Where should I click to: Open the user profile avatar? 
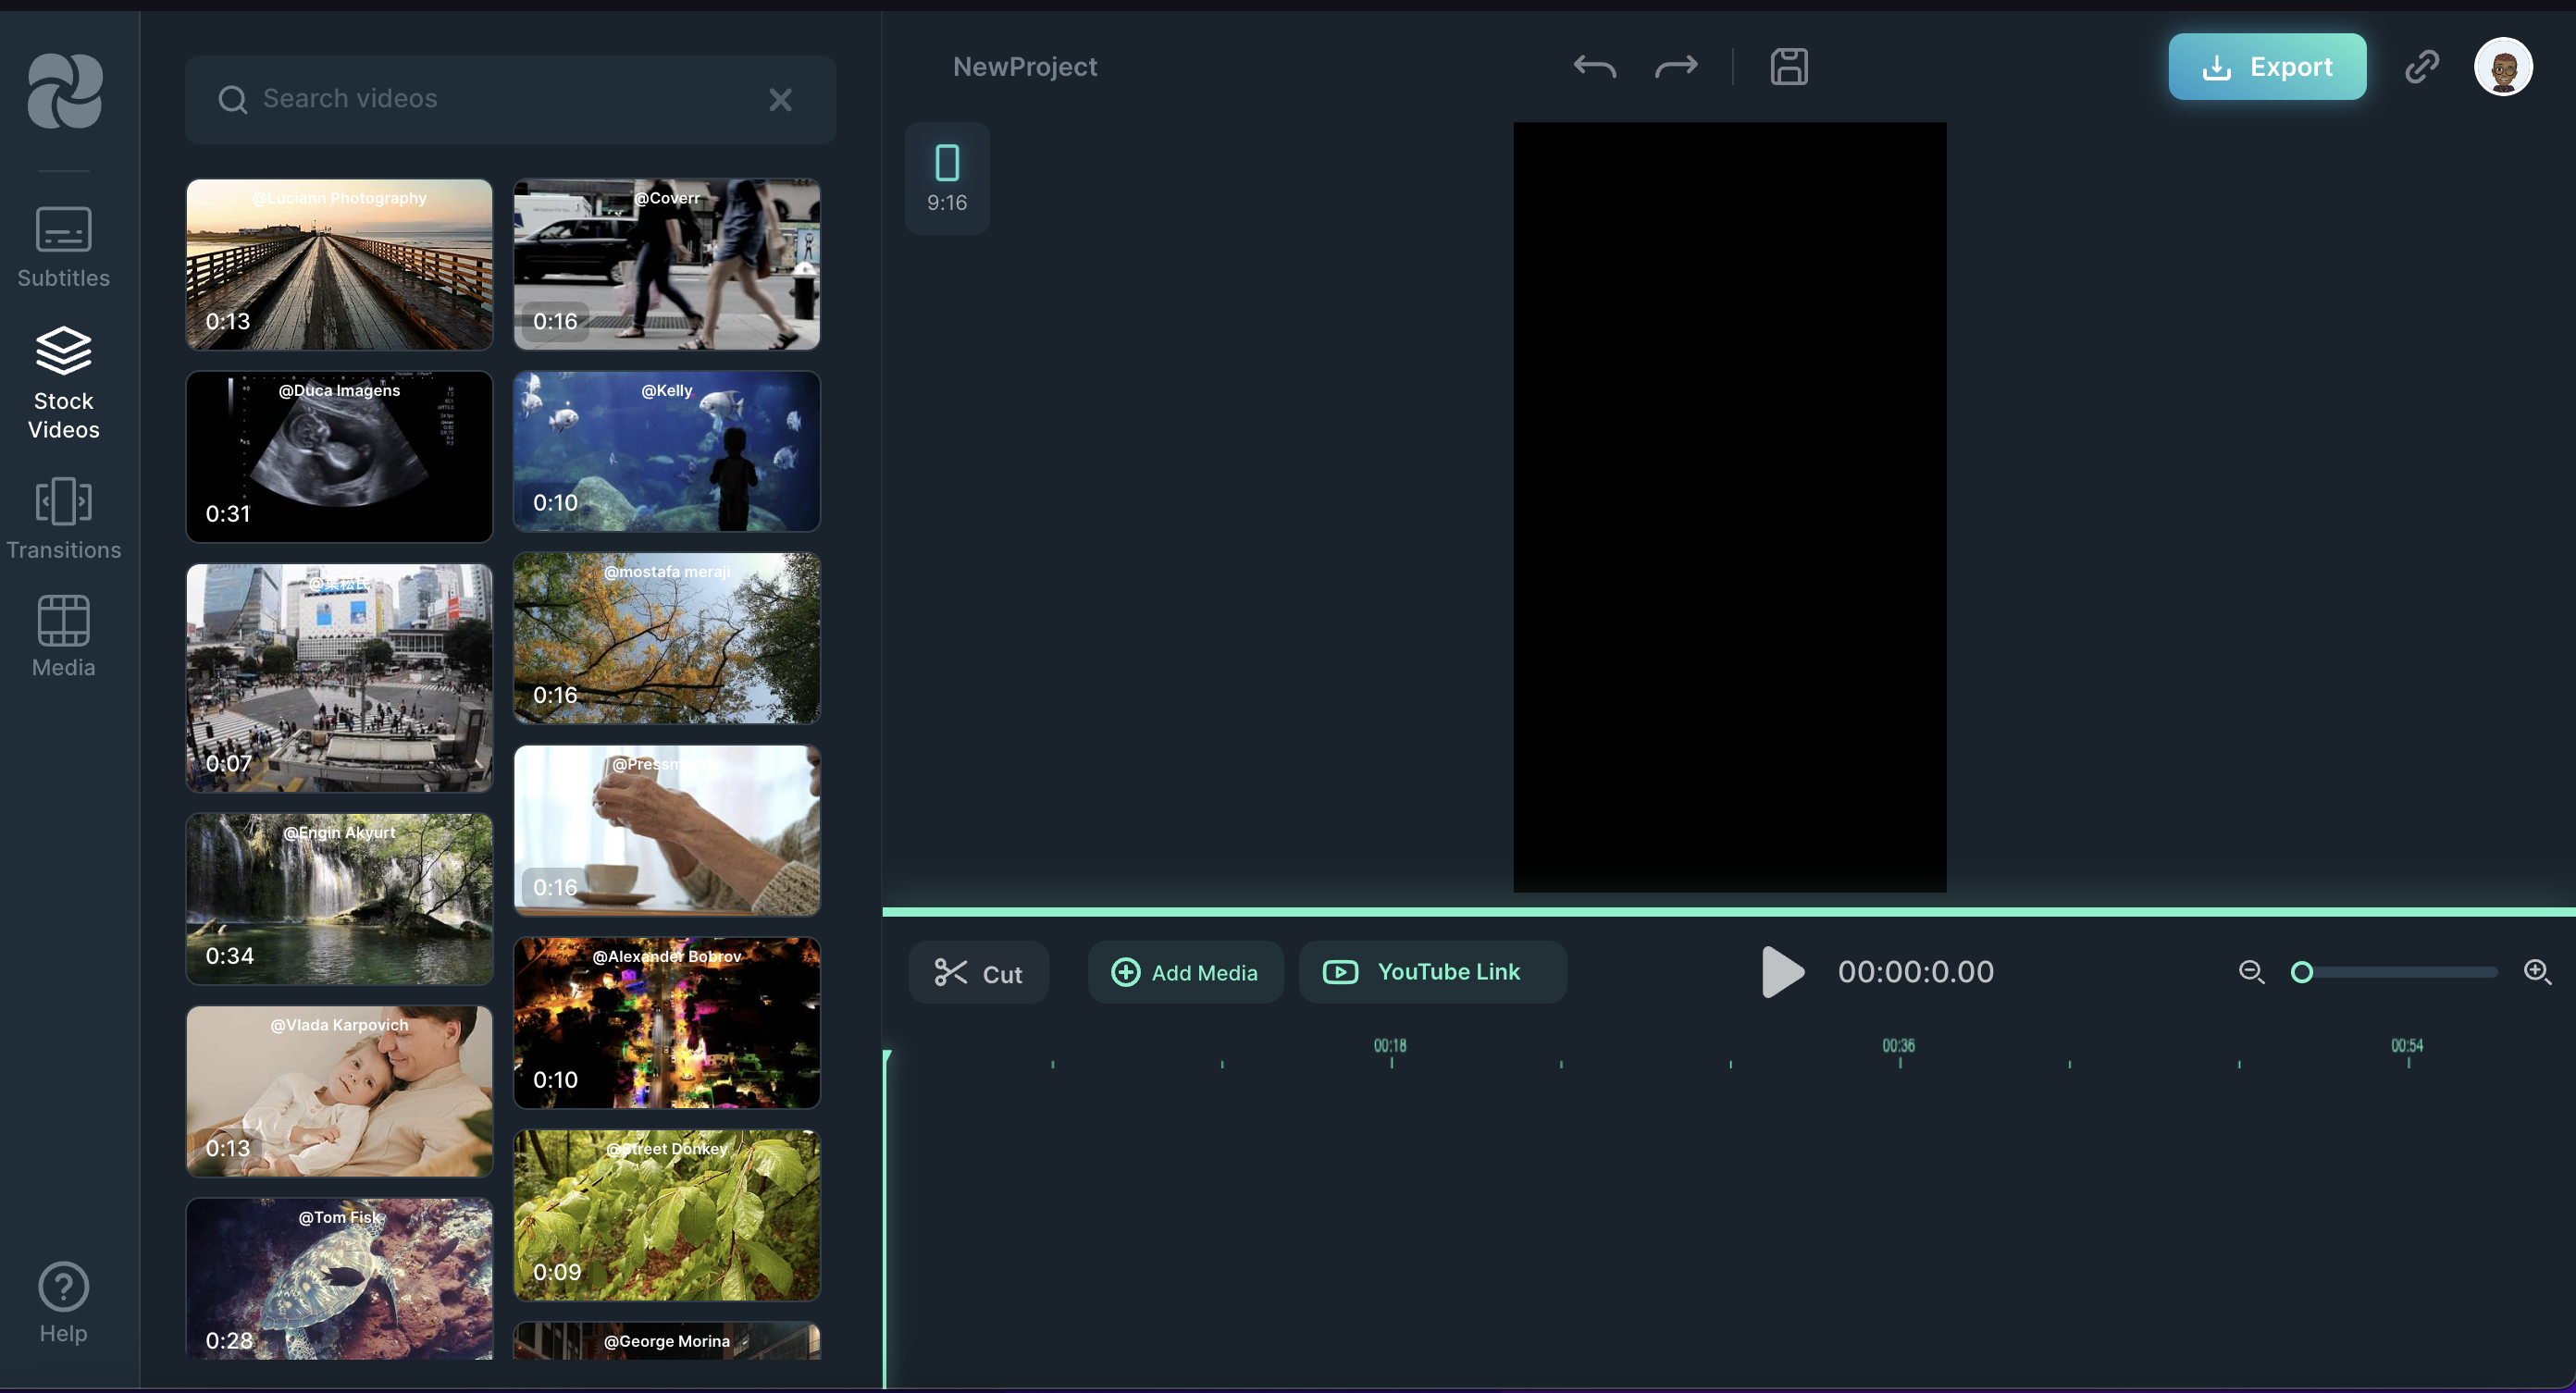click(x=2502, y=67)
